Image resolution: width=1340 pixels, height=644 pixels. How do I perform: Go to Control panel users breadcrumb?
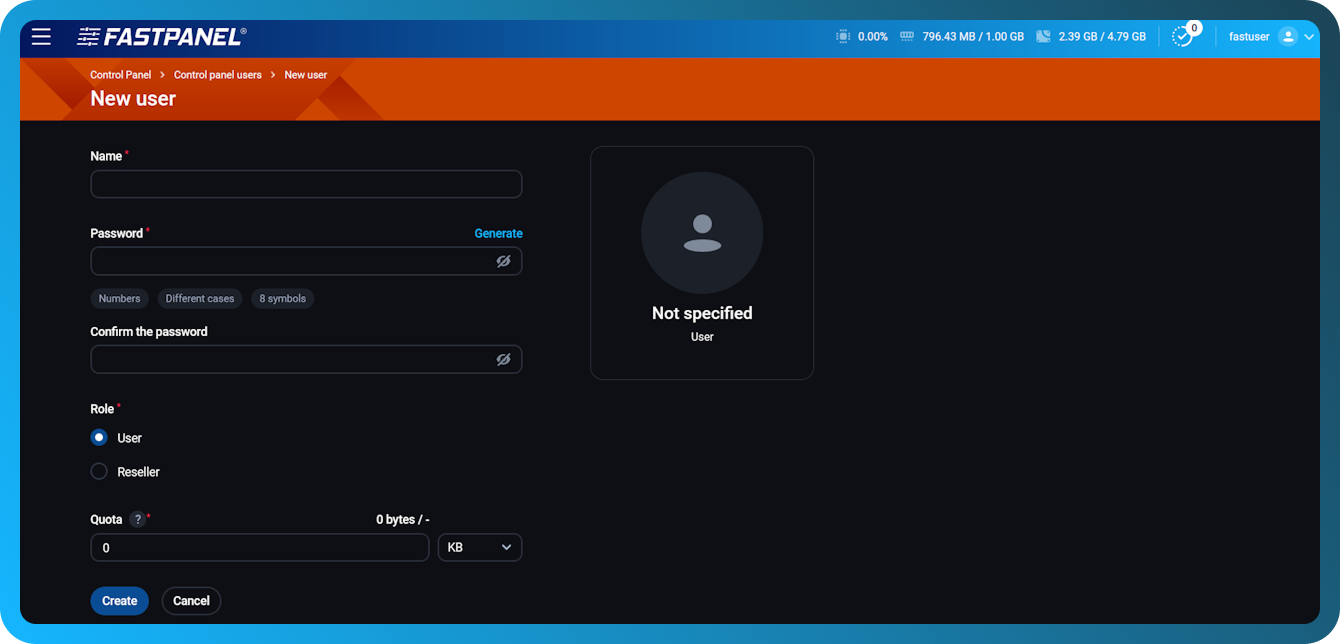click(218, 74)
